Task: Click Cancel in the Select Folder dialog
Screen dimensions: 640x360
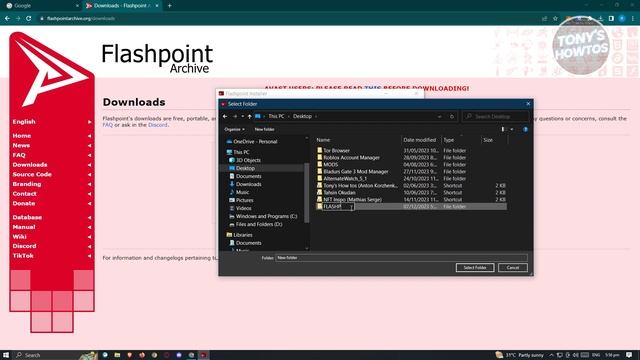Action: click(513, 268)
